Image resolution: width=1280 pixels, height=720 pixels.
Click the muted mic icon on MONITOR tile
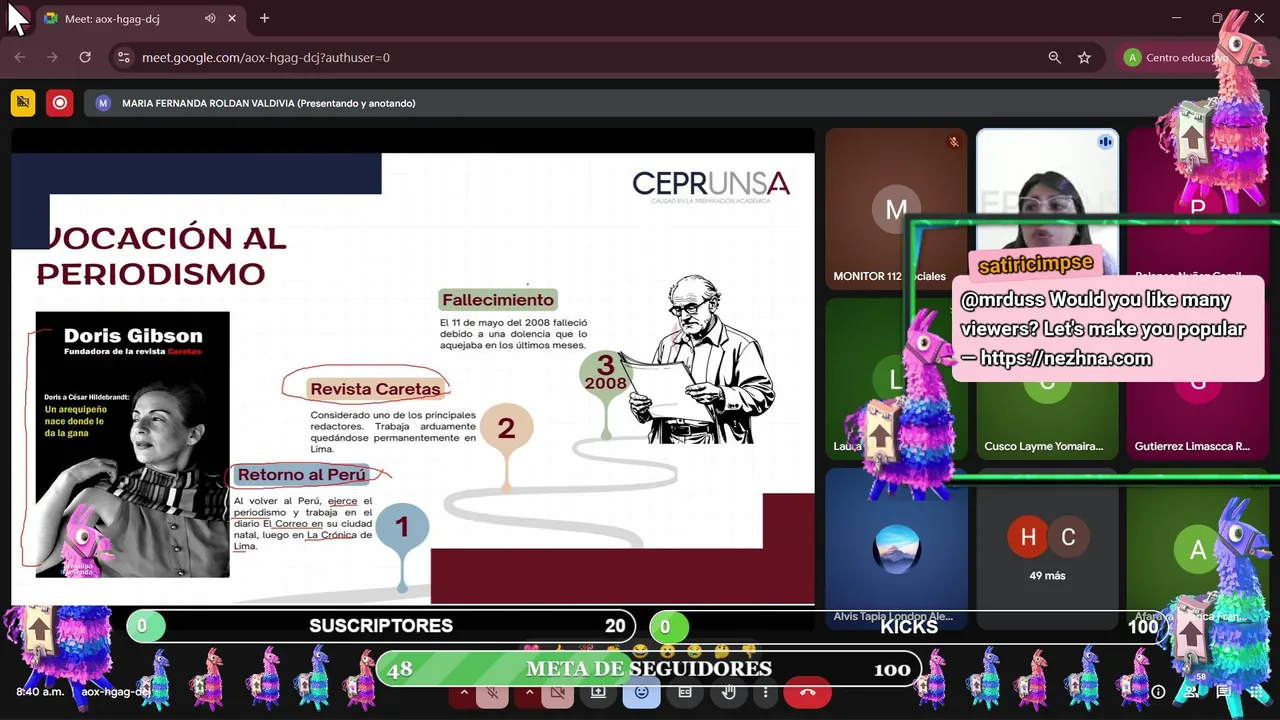coord(953,142)
